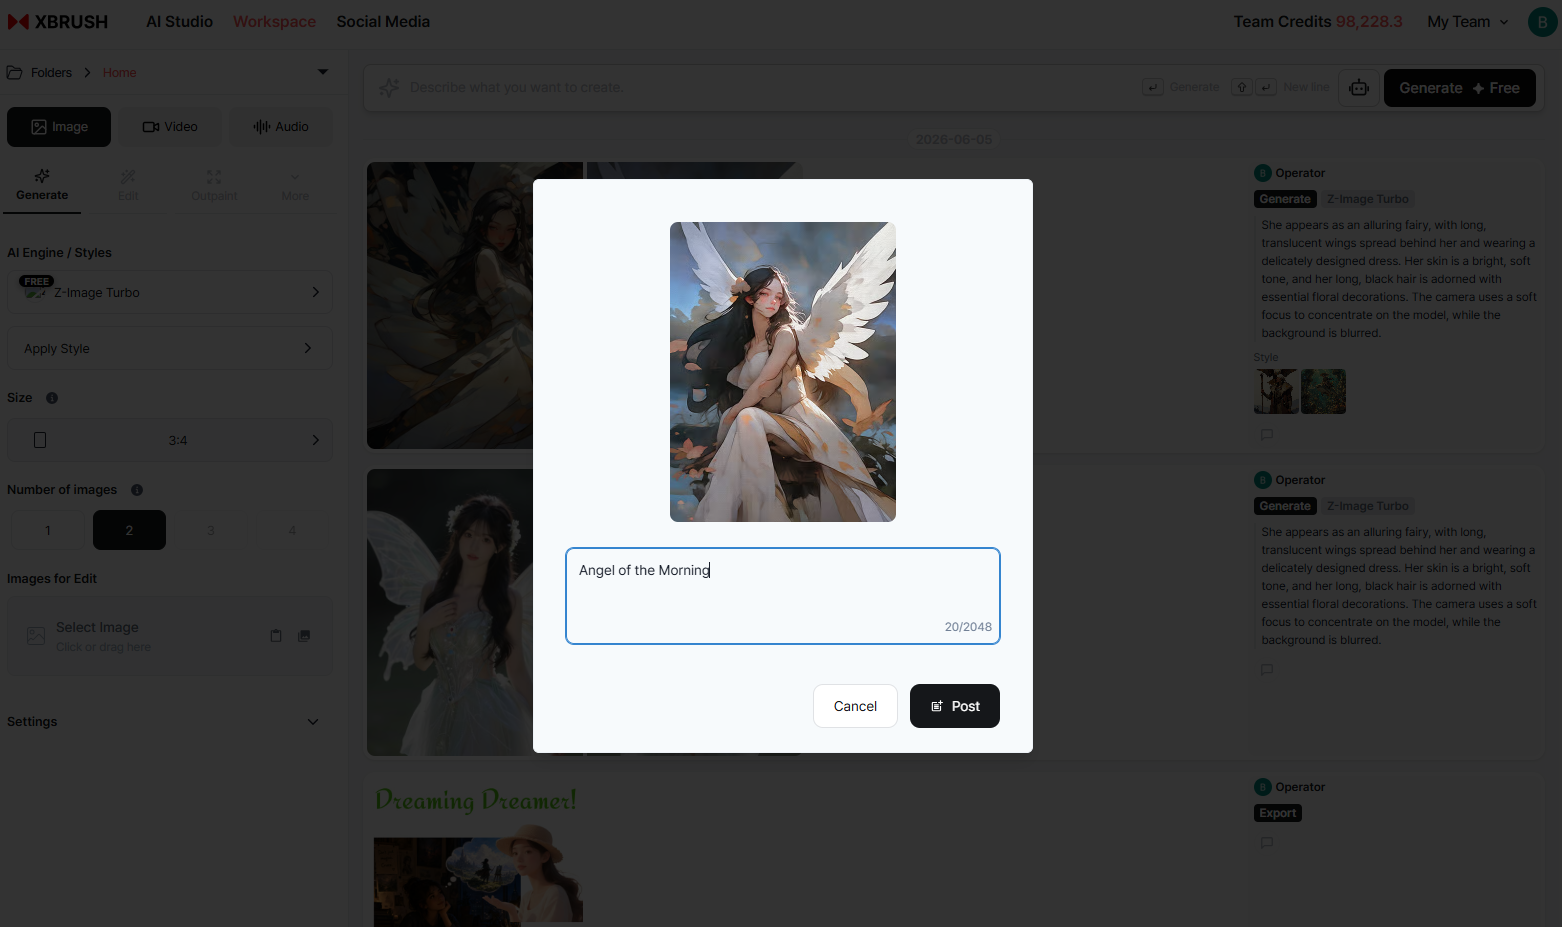Open the Apply Style selector

[x=170, y=348]
